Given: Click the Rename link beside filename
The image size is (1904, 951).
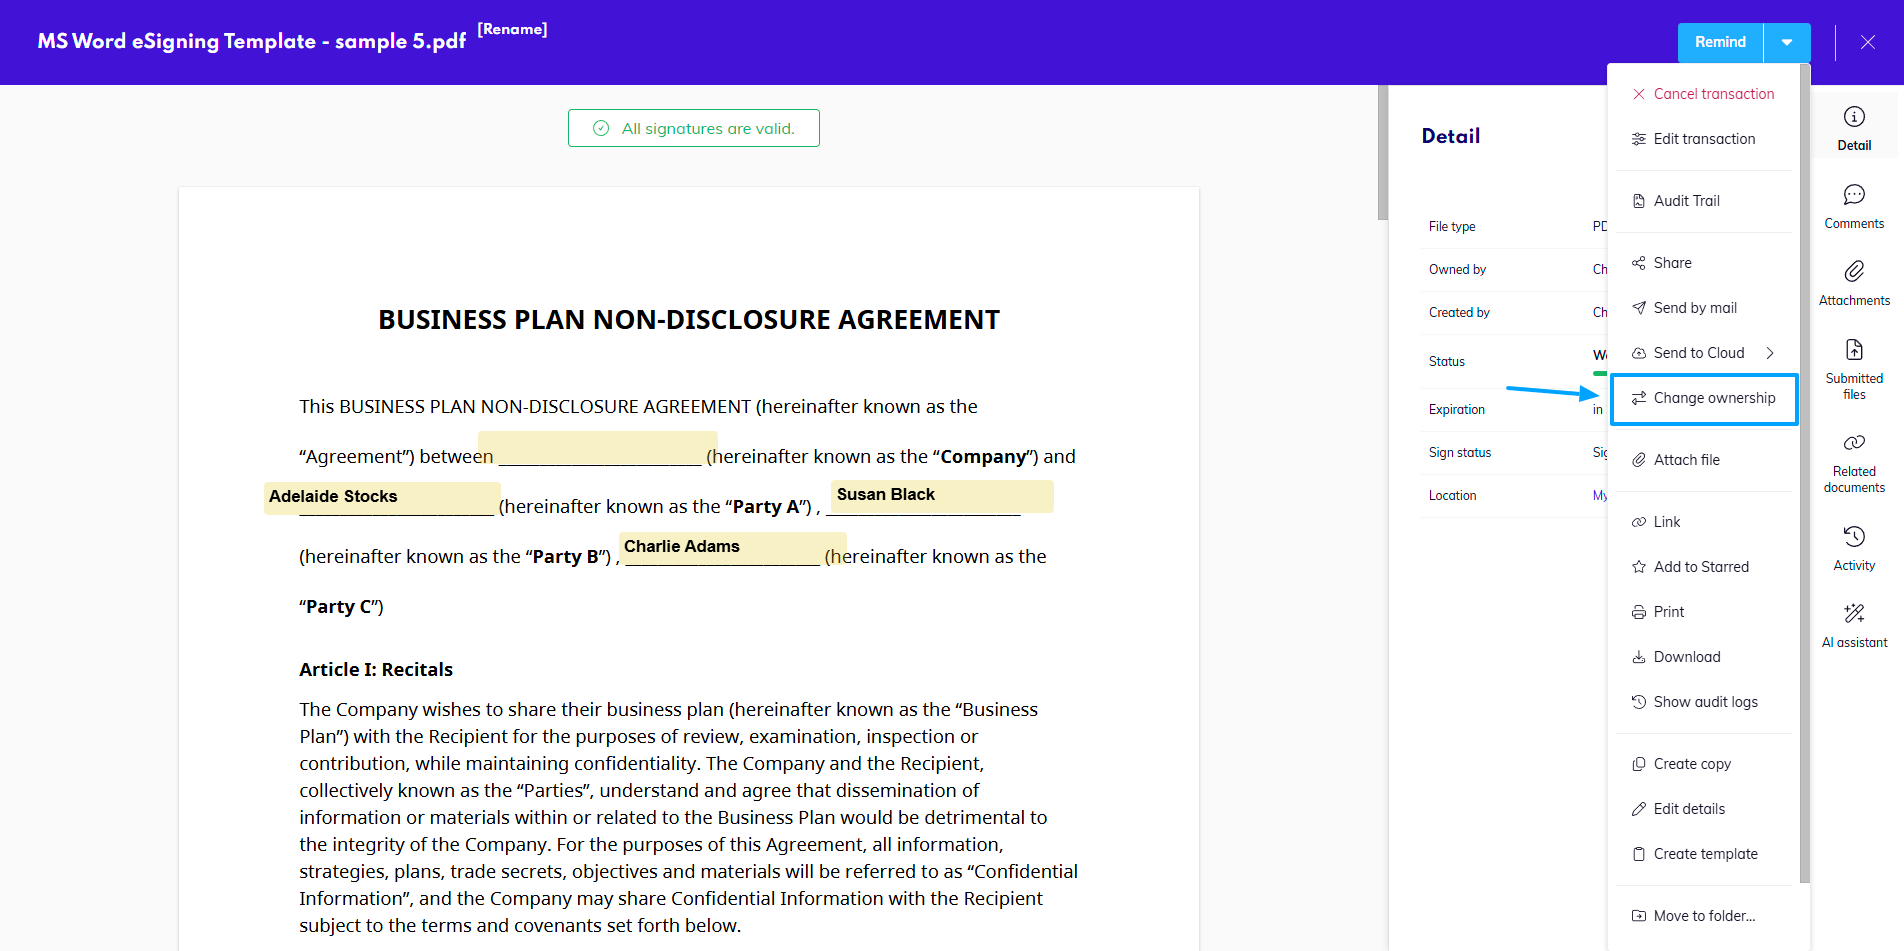Looking at the screenshot, I should coord(512,29).
